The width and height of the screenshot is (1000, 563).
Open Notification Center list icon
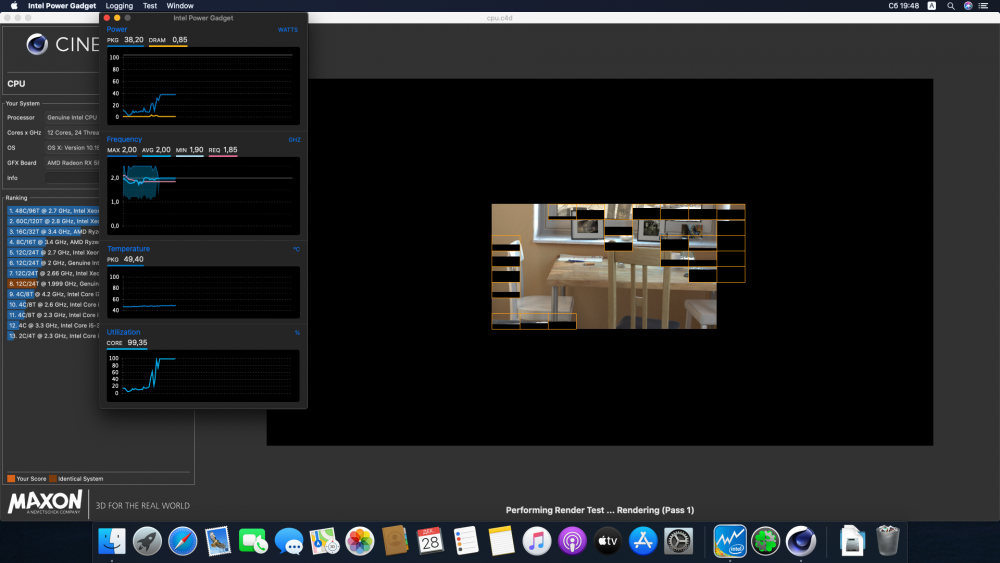(983, 6)
